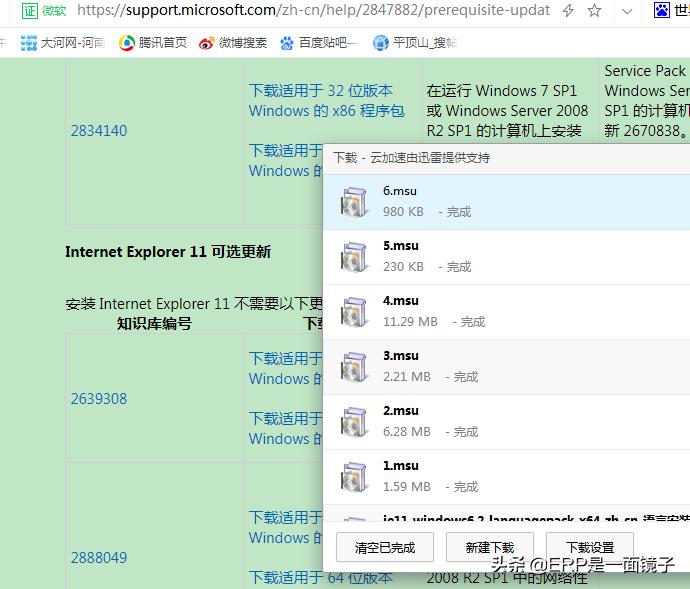Open knowledge base article 2639308
This screenshot has width=690, height=589.
[x=99, y=399]
